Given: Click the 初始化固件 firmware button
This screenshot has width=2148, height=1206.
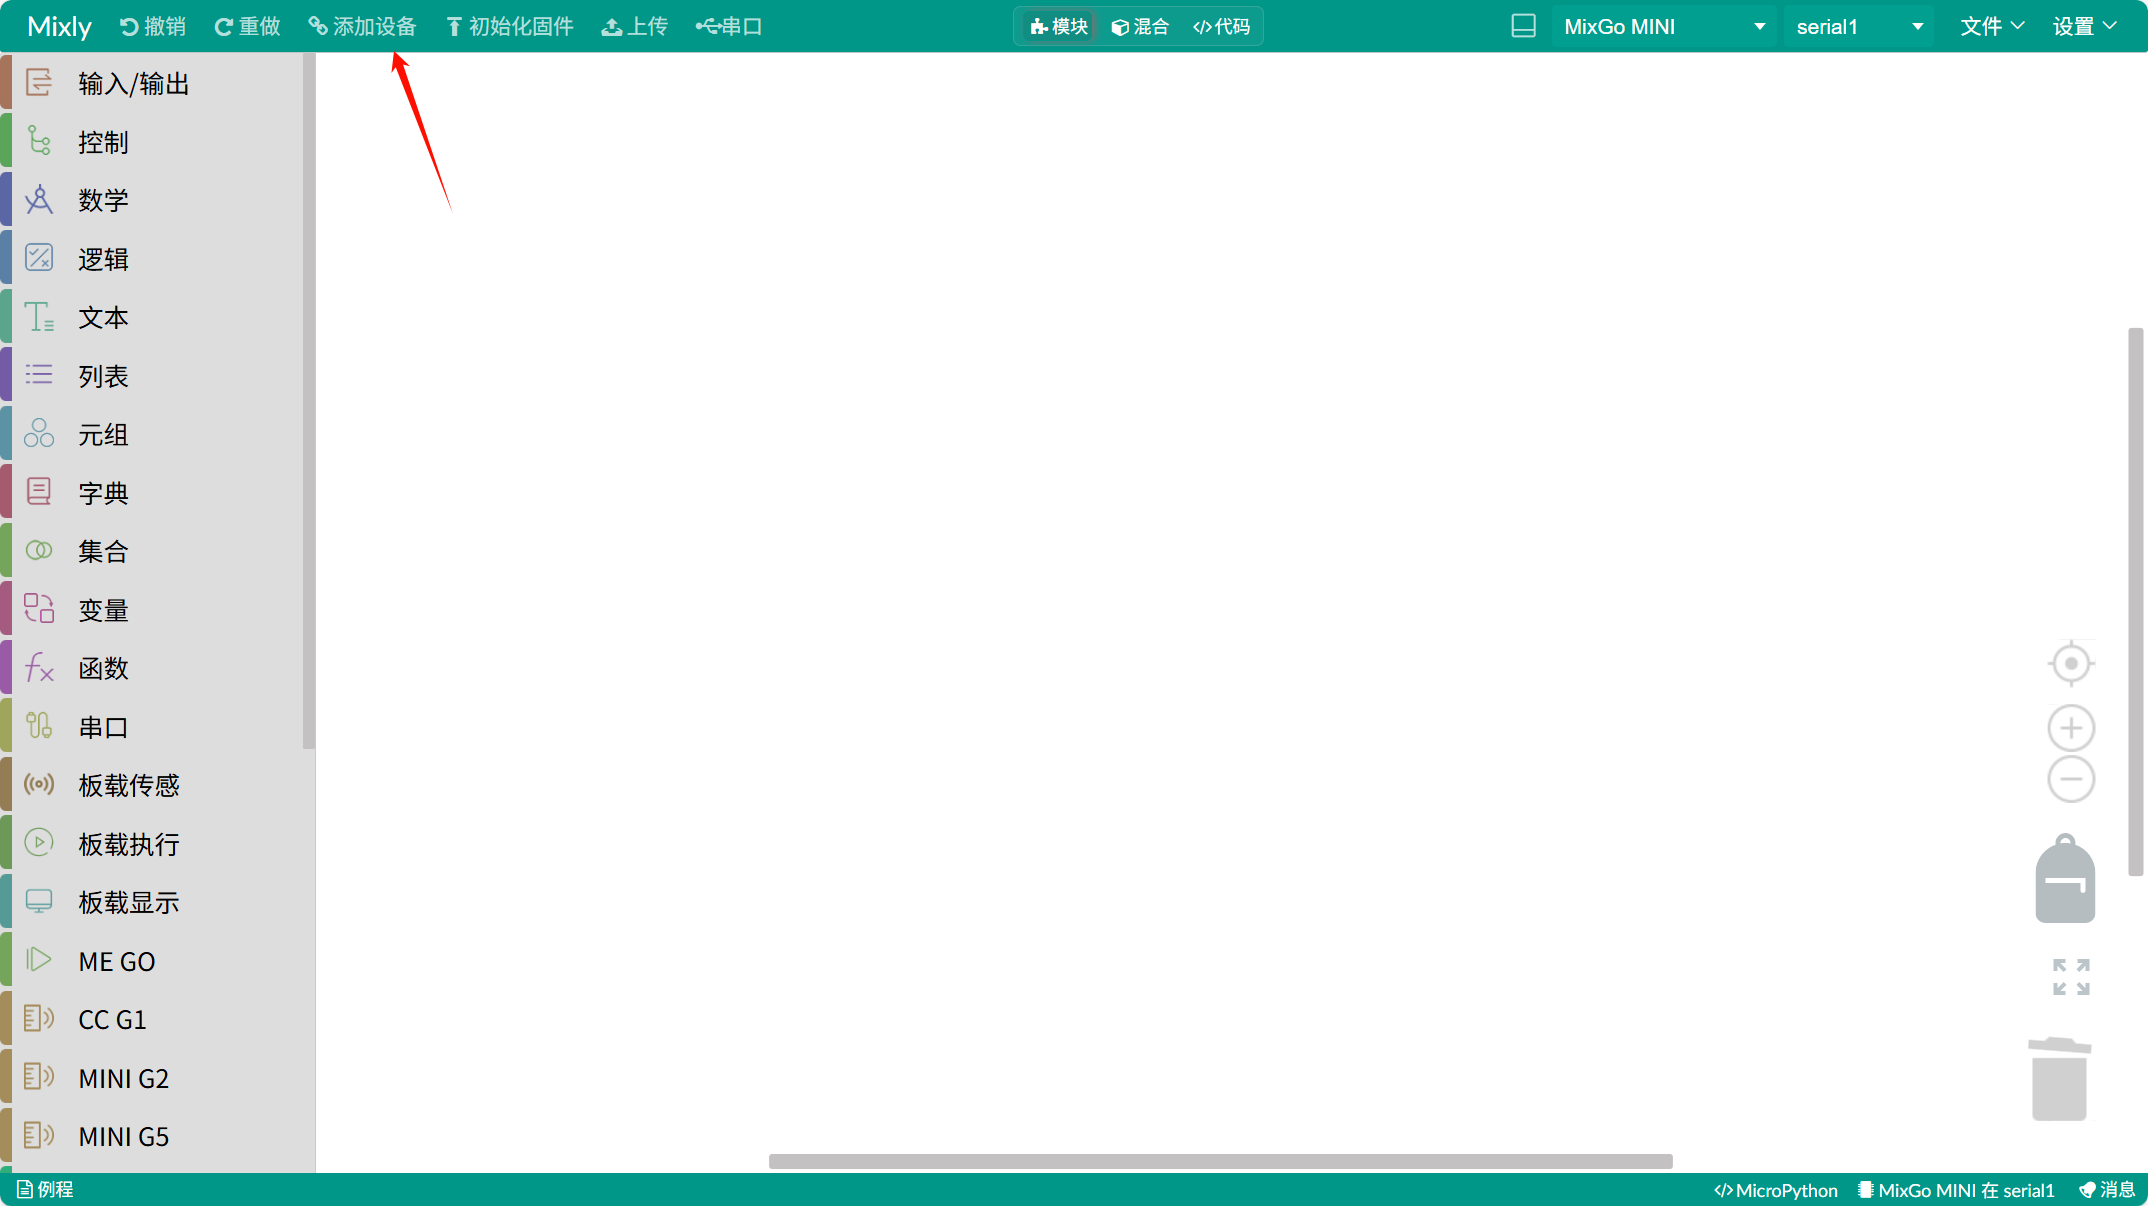Looking at the screenshot, I should click(x=509, y=27).
